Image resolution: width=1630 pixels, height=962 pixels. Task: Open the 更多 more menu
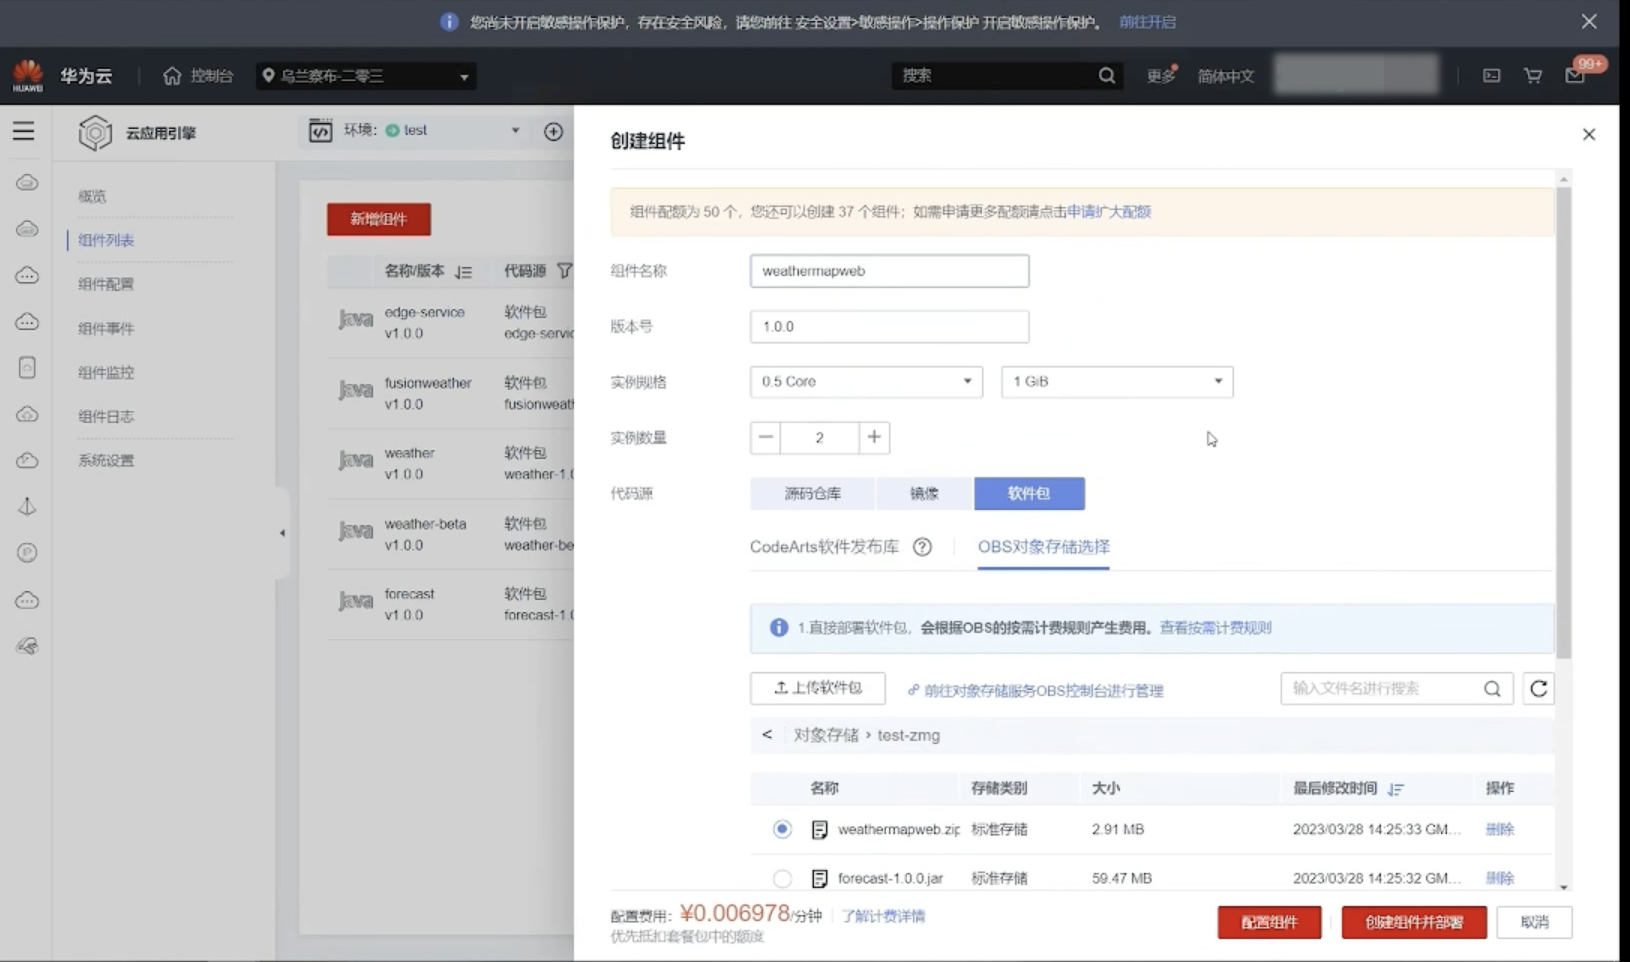click(x=1161, y=76)
